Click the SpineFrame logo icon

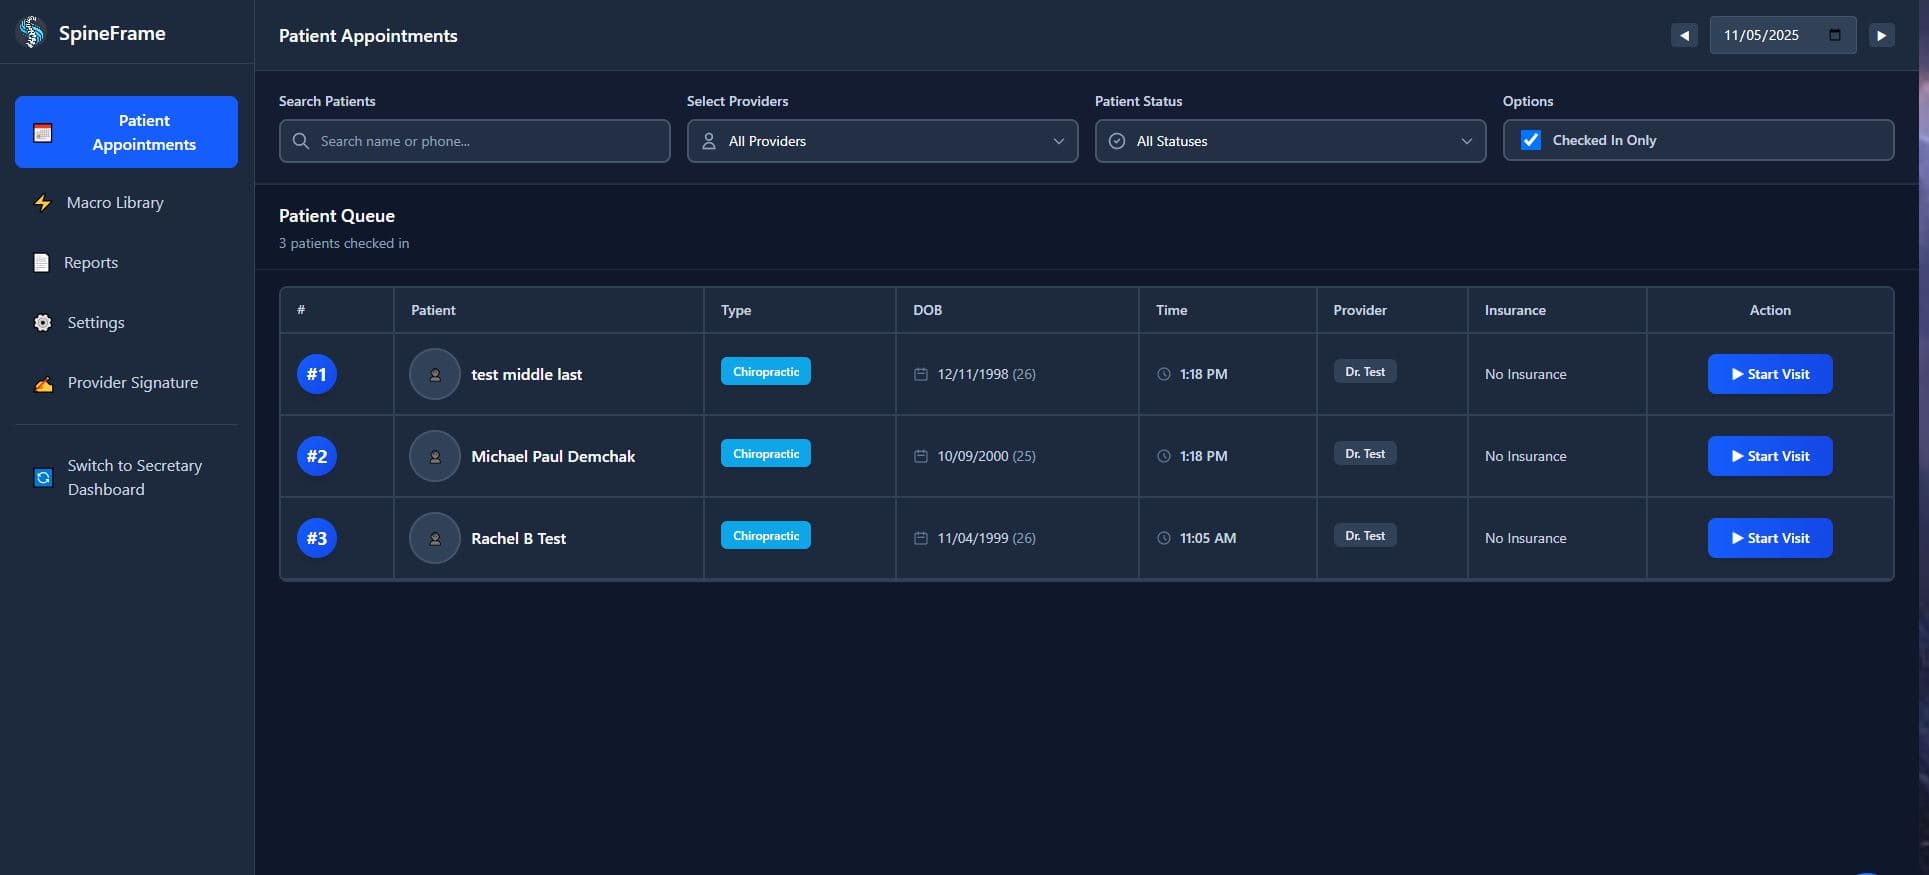[32, 33]
